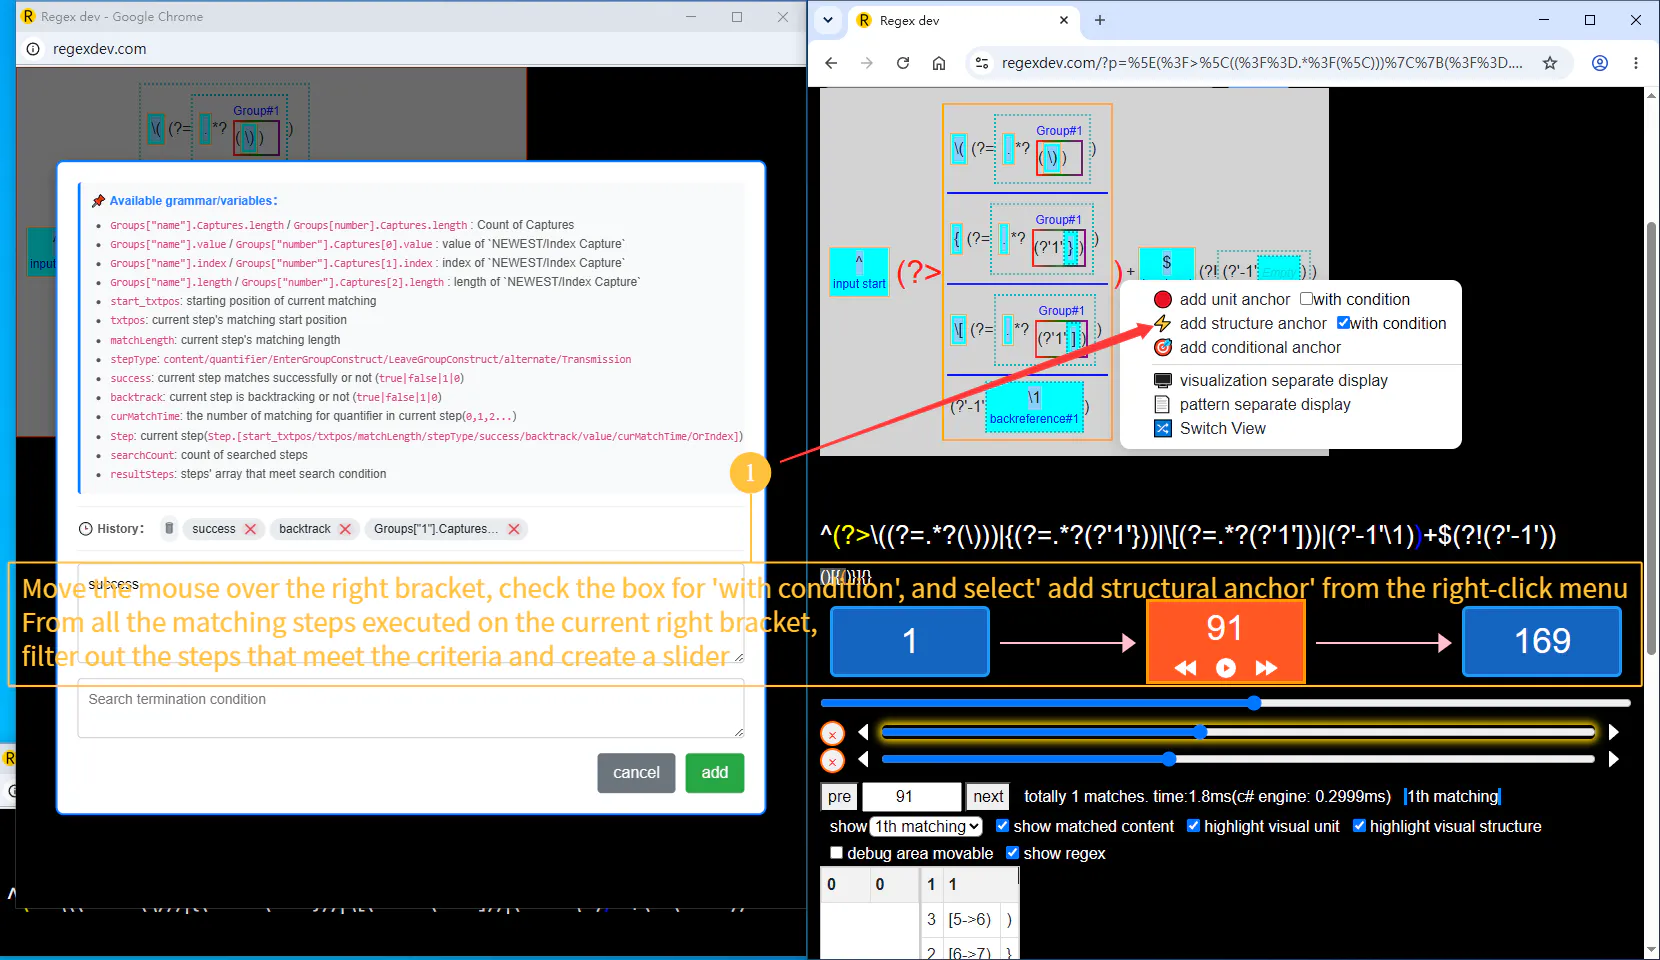Viewport: 1660px width, 960px height.
Task: Step right on the highlighted anchor slider
Action: (1613, 733)
